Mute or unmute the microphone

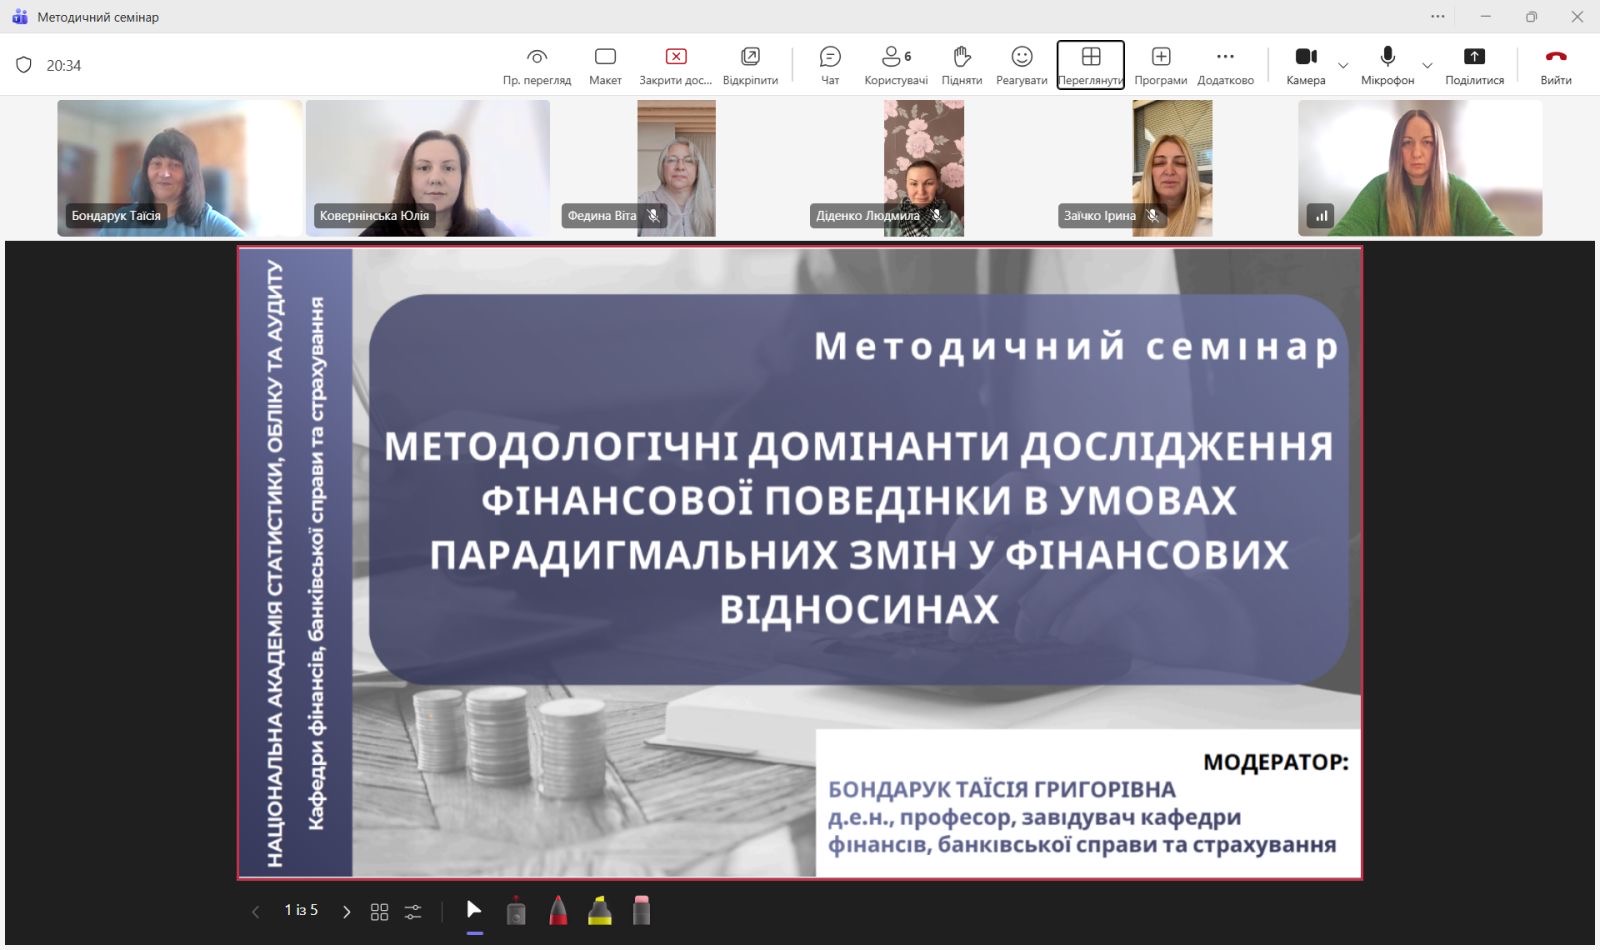pos(1387,65)
